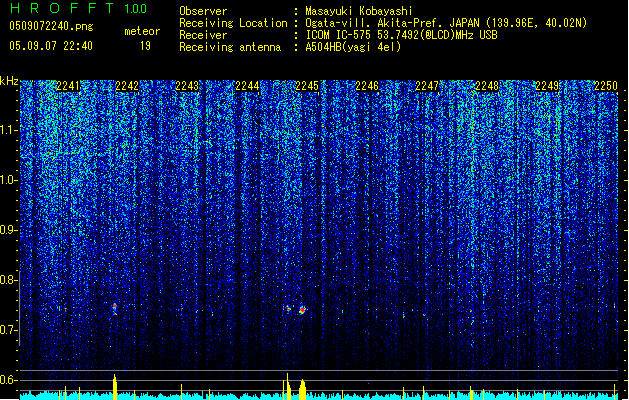Click the 0.7 kHz axis label
This screenshot has width=629, height=400.
click(x=9, y=330)
